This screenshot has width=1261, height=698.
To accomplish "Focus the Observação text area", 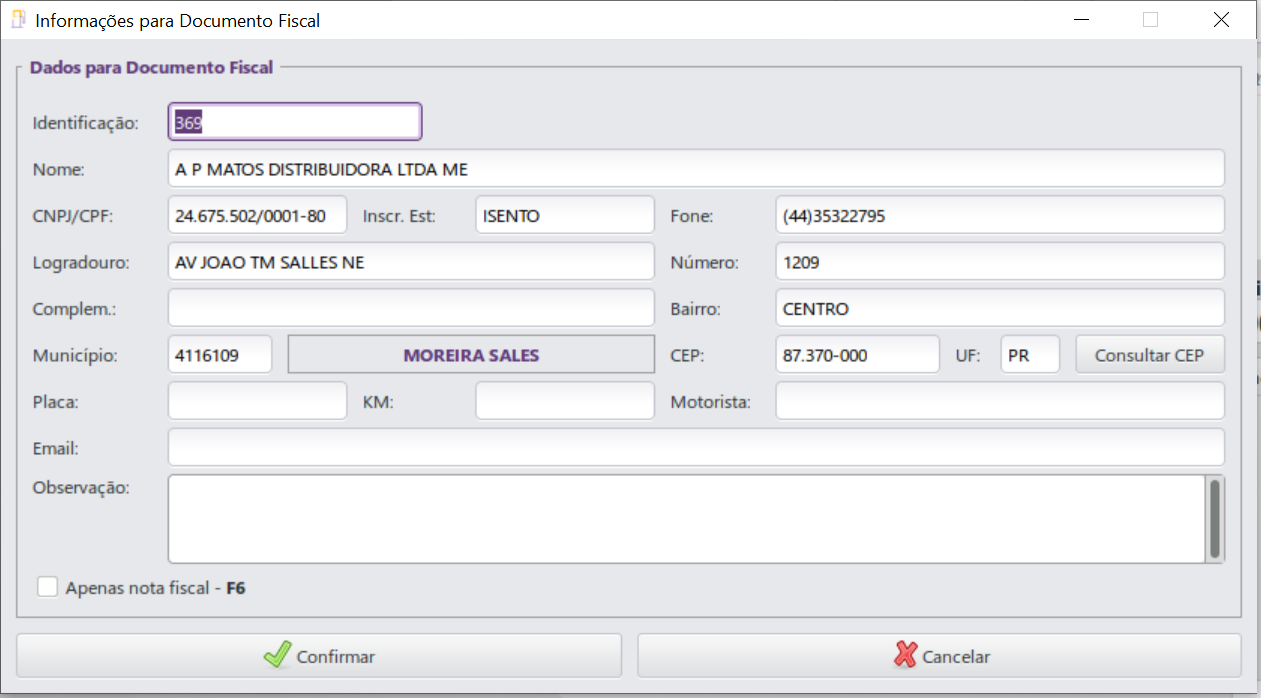I will [687, 519].
